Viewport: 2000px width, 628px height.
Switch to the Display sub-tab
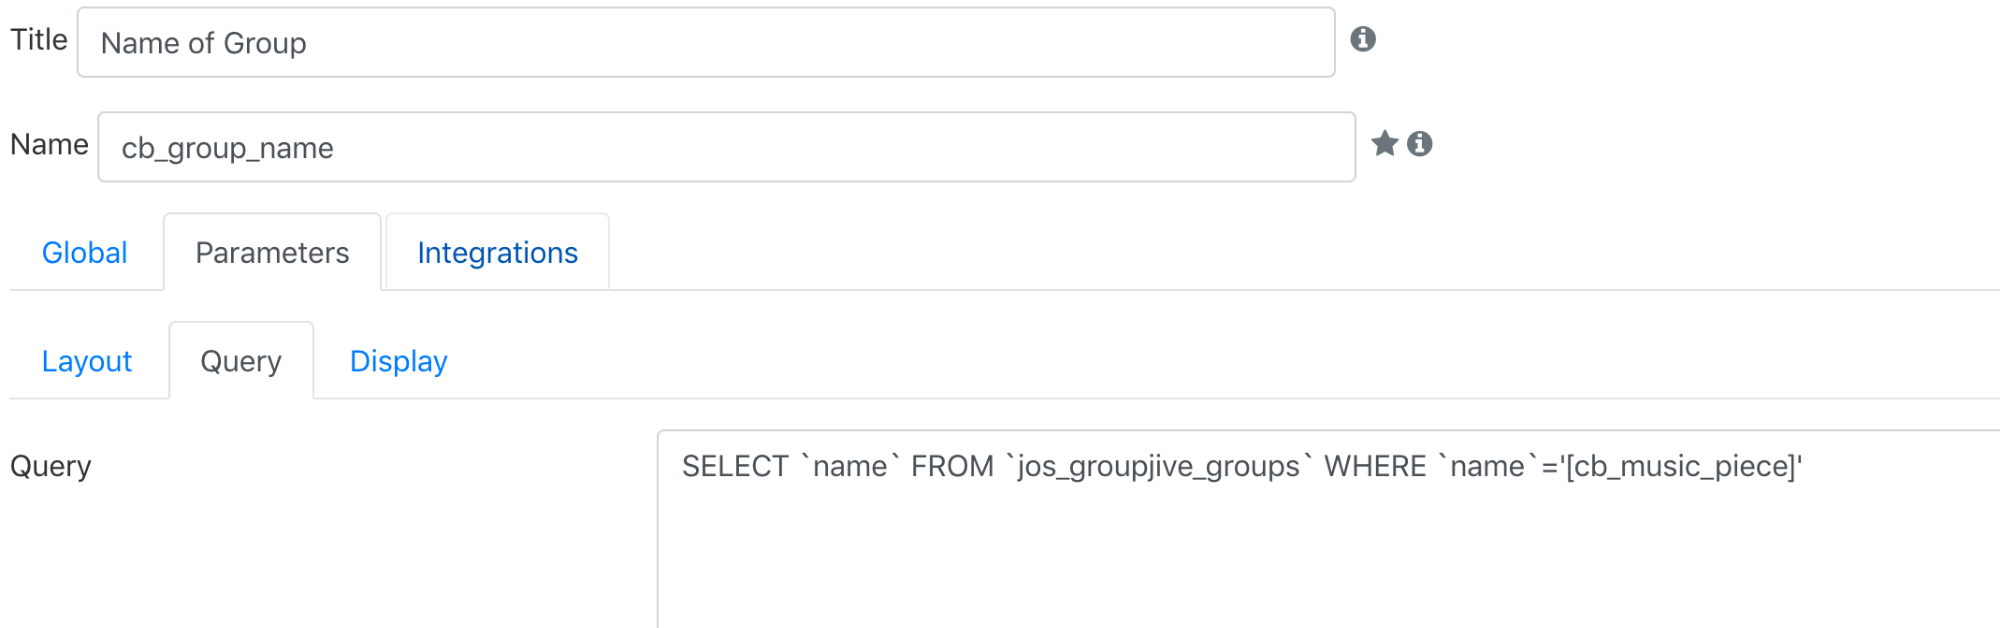pyautogui.click(x=399, y=361)
